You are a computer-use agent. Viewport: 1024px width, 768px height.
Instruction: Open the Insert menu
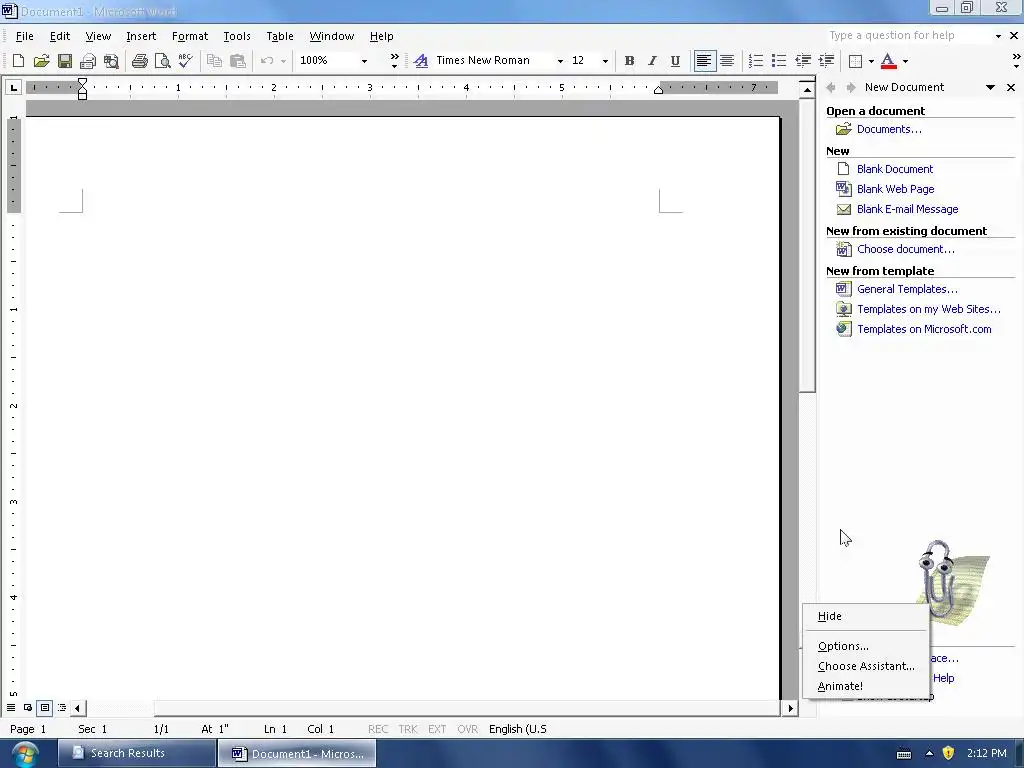coord(141,36)
